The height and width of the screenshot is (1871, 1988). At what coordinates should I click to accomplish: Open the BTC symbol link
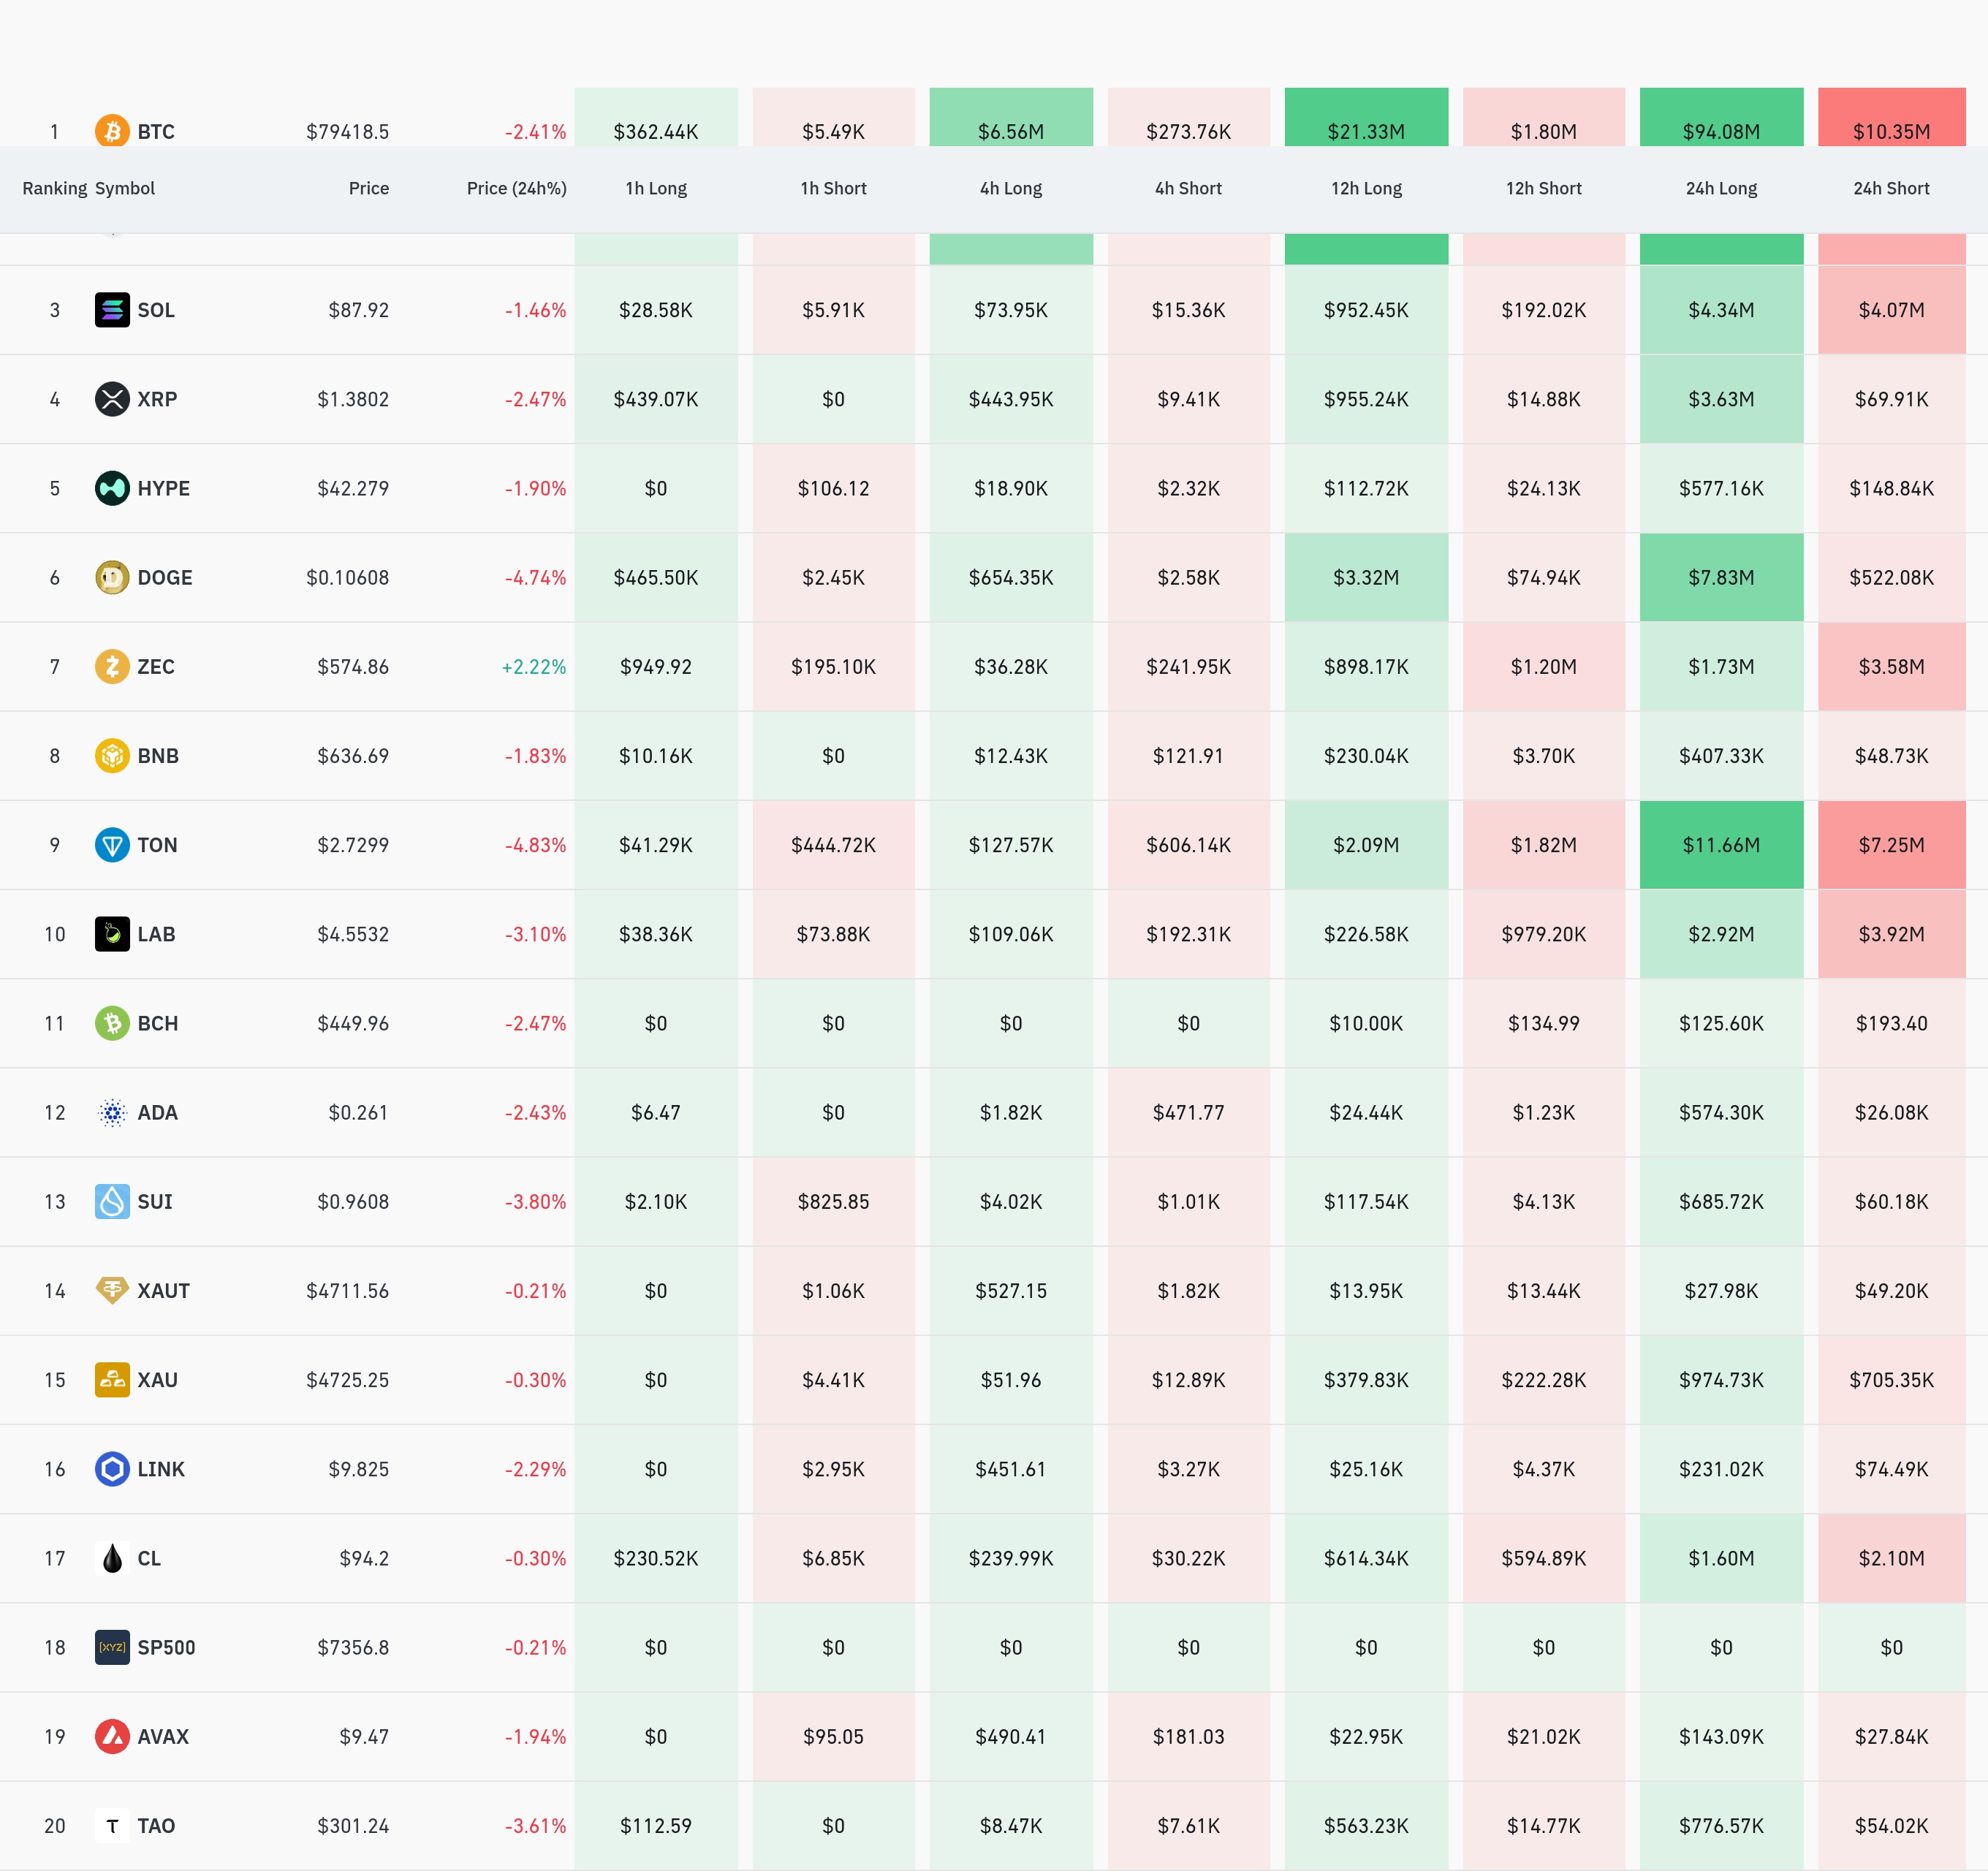(x=156, y=132)
